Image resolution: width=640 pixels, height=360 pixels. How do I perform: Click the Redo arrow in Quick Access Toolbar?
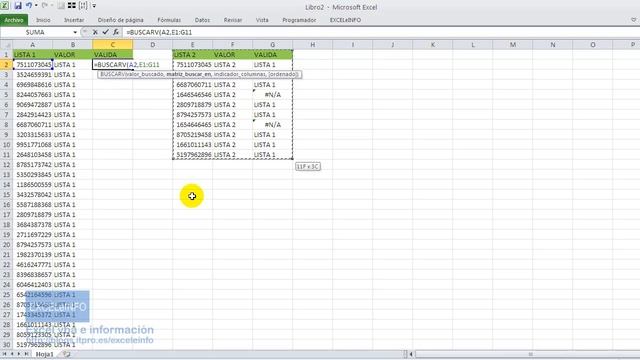pyautogui.click(x=44, y=6)
